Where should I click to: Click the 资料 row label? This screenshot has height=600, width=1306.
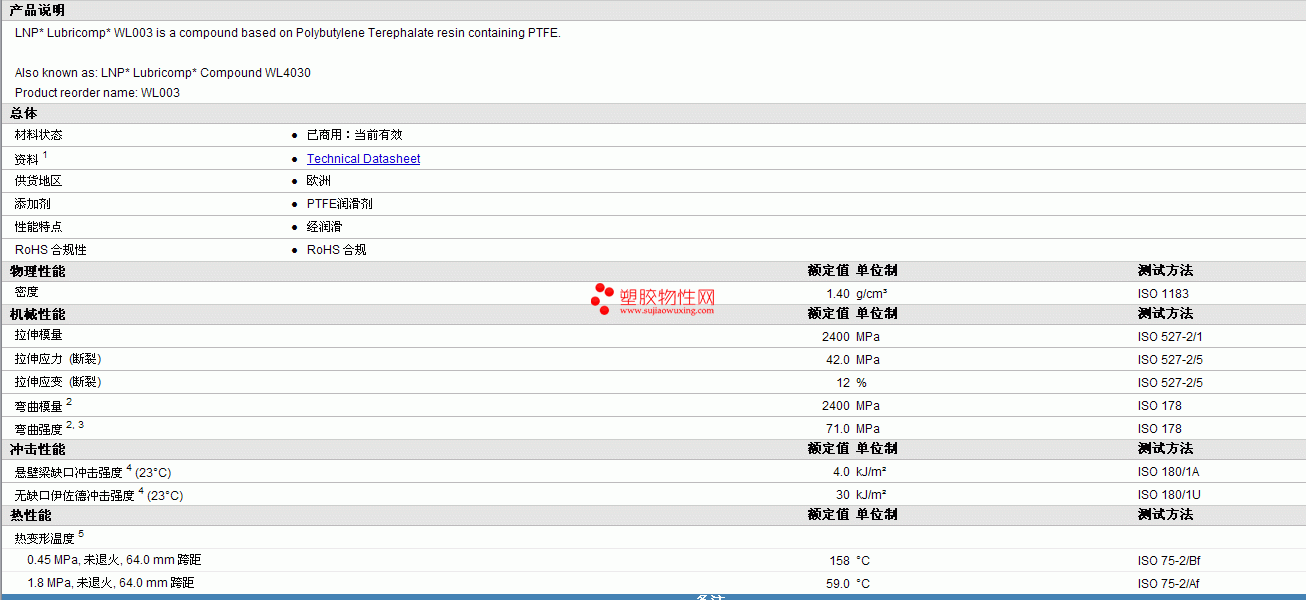point(27,159)
